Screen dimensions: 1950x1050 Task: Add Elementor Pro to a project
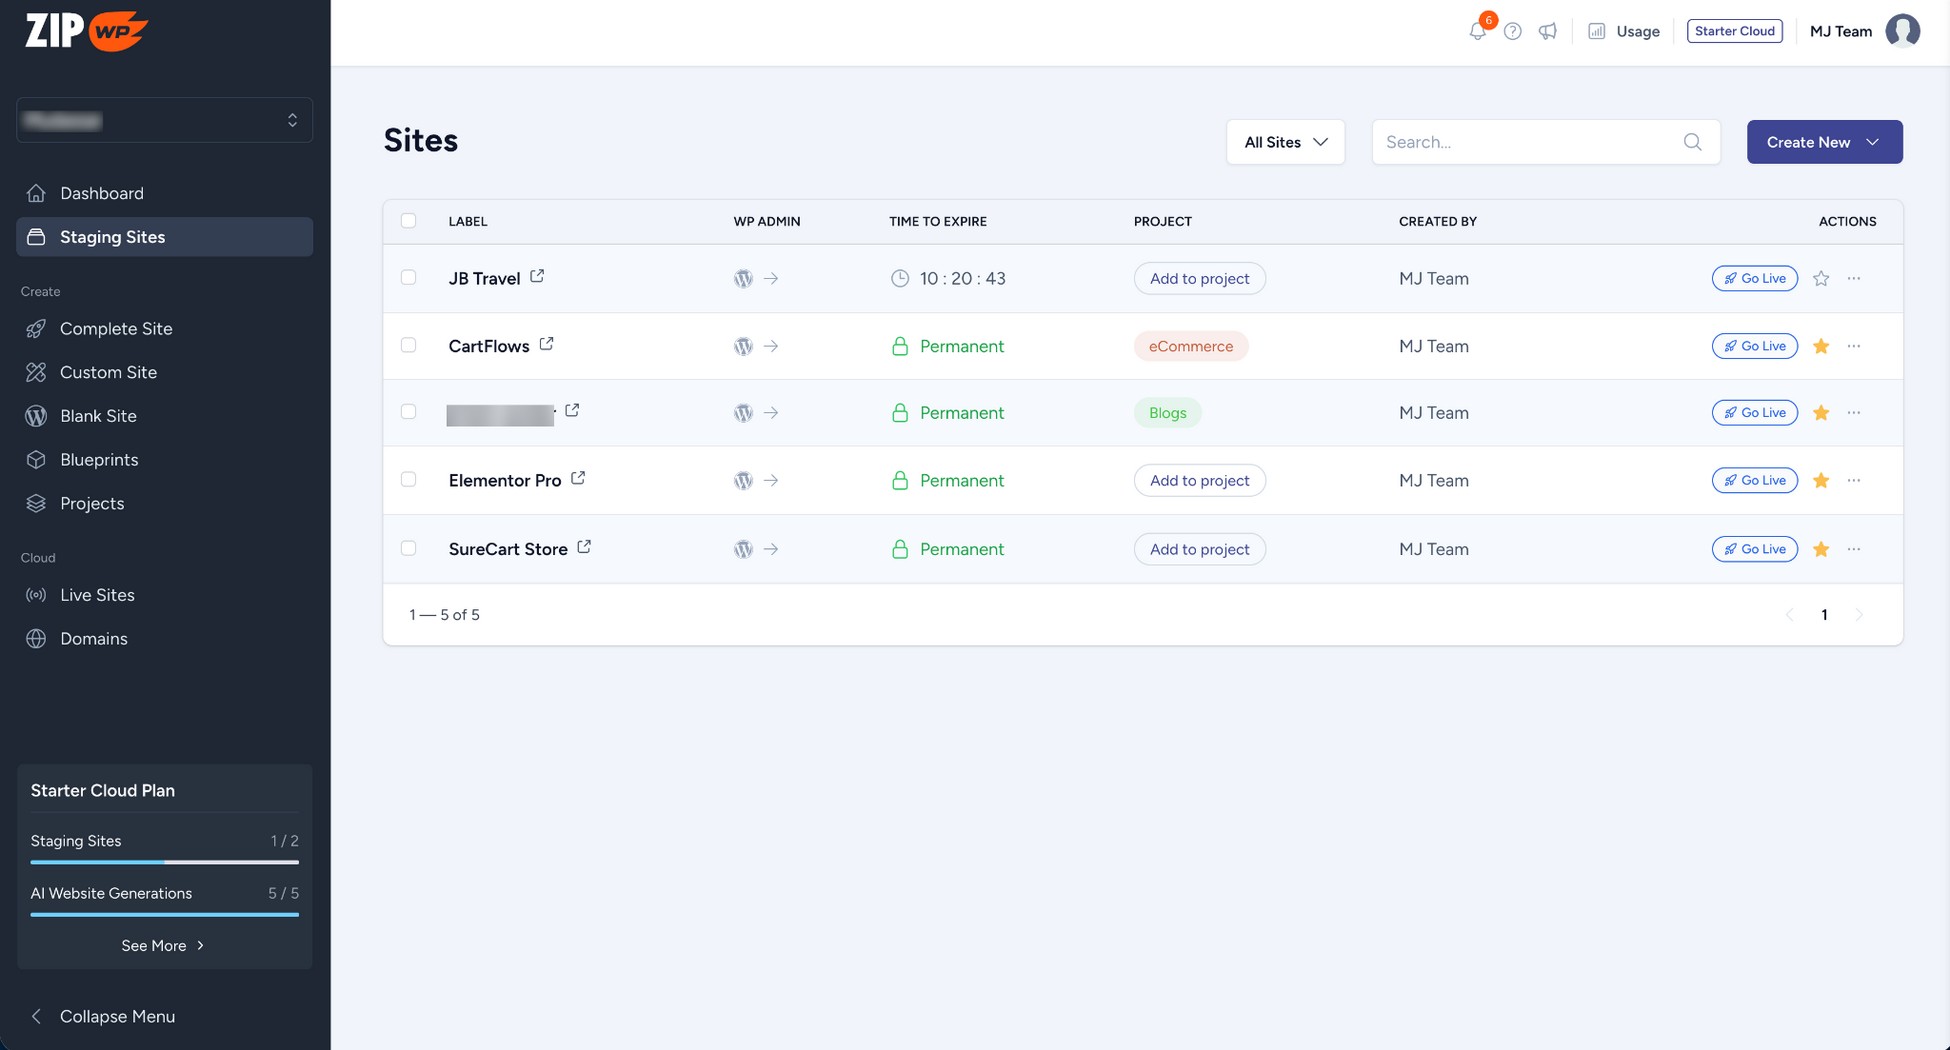(x=1199, y=480)
